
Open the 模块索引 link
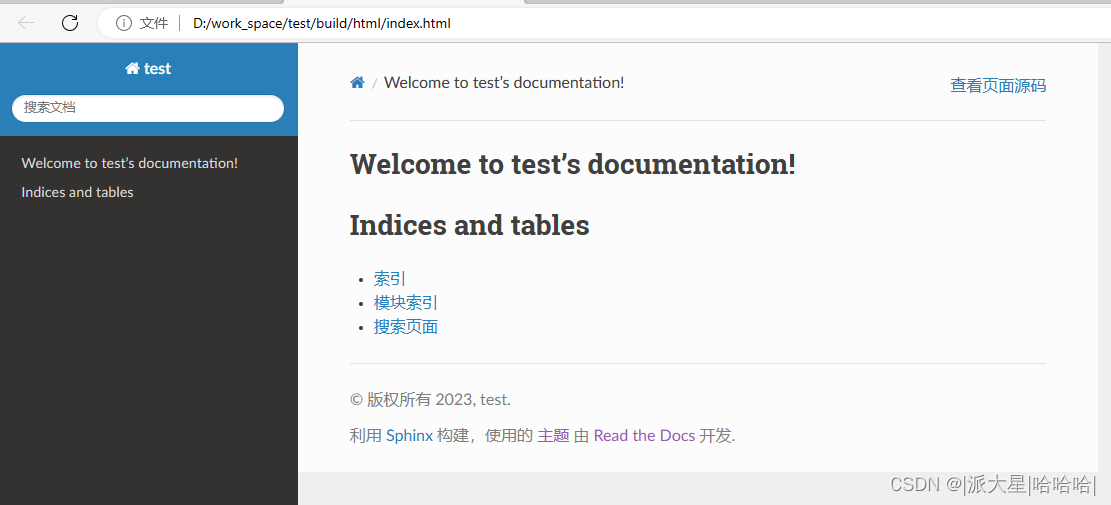[406, 302]
